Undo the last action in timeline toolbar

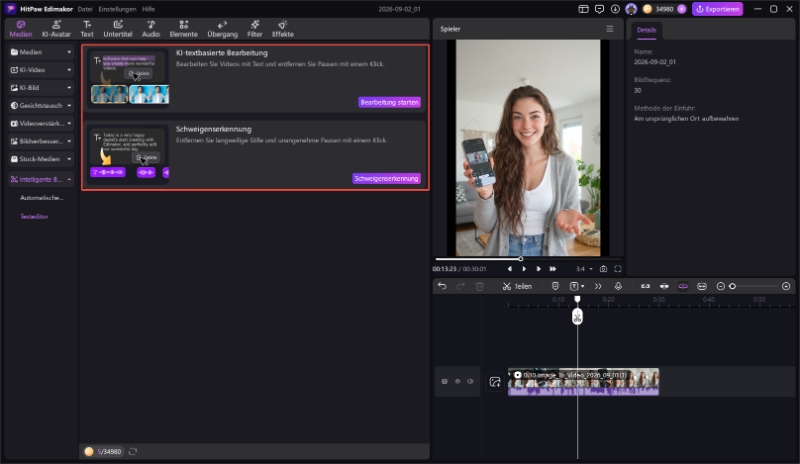click(442, 286)
